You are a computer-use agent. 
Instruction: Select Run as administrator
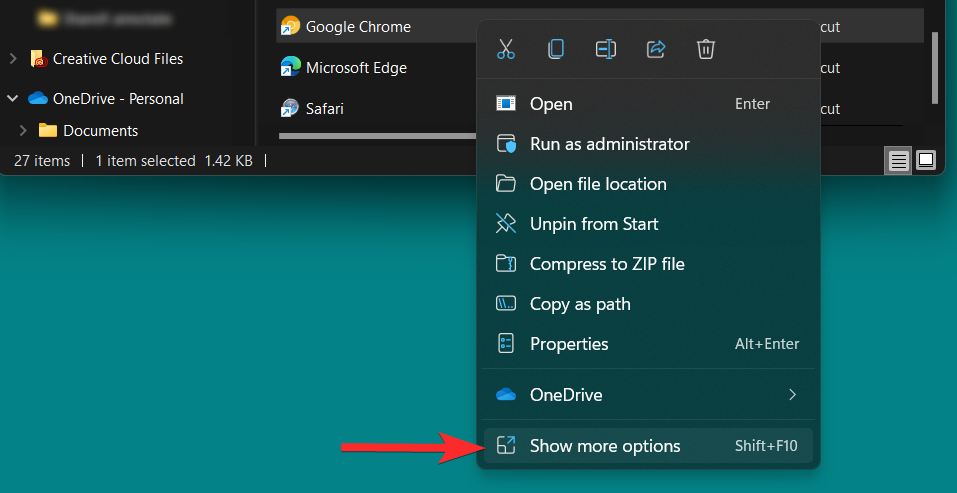[609, 144]
